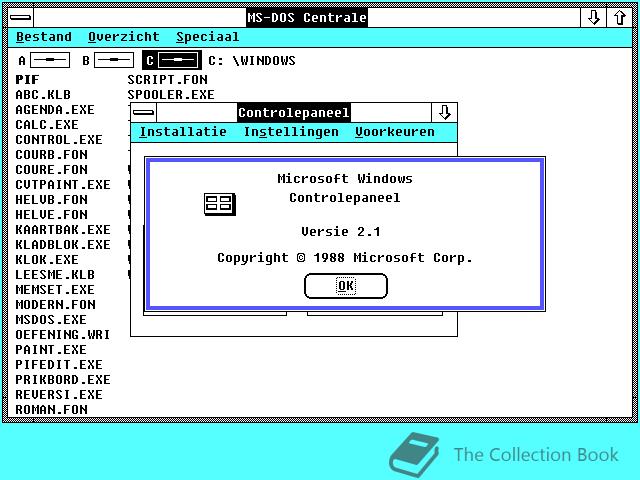Select ABC.KLB in the file list

(43, 95)
